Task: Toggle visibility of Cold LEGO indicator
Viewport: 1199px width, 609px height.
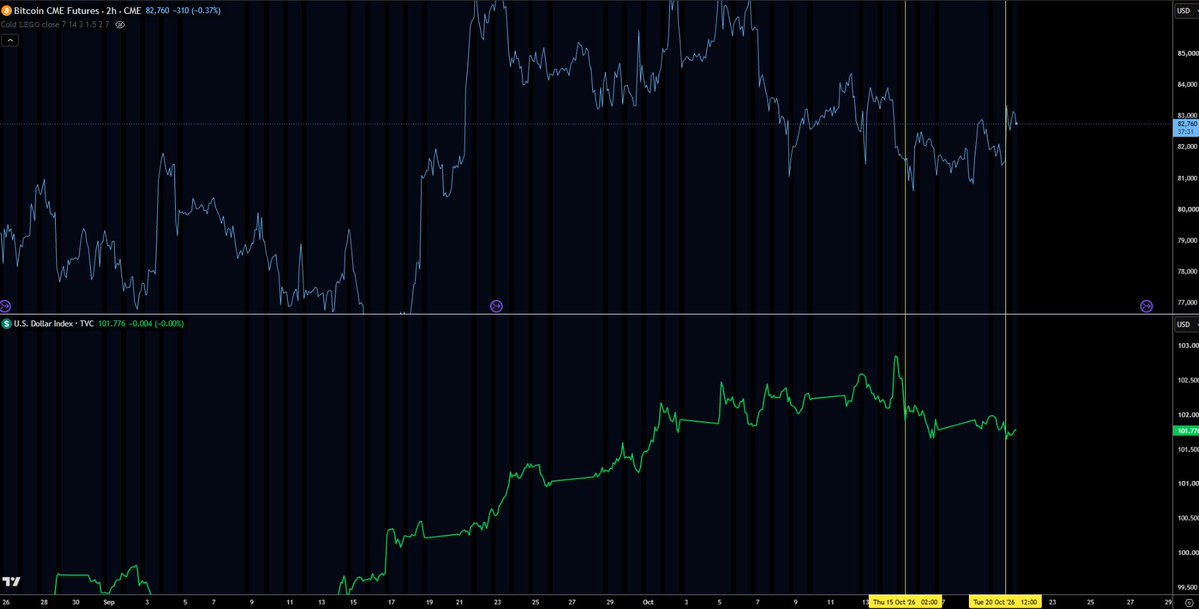Action: tap(120, 24)
